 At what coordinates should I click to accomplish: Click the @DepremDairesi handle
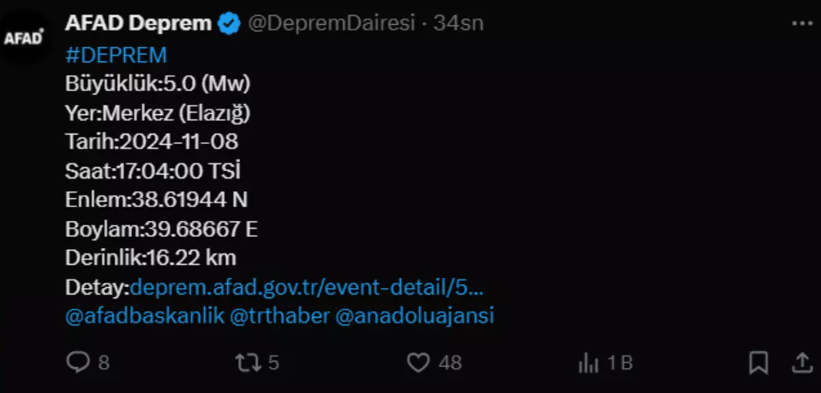(x=331, y=24)
